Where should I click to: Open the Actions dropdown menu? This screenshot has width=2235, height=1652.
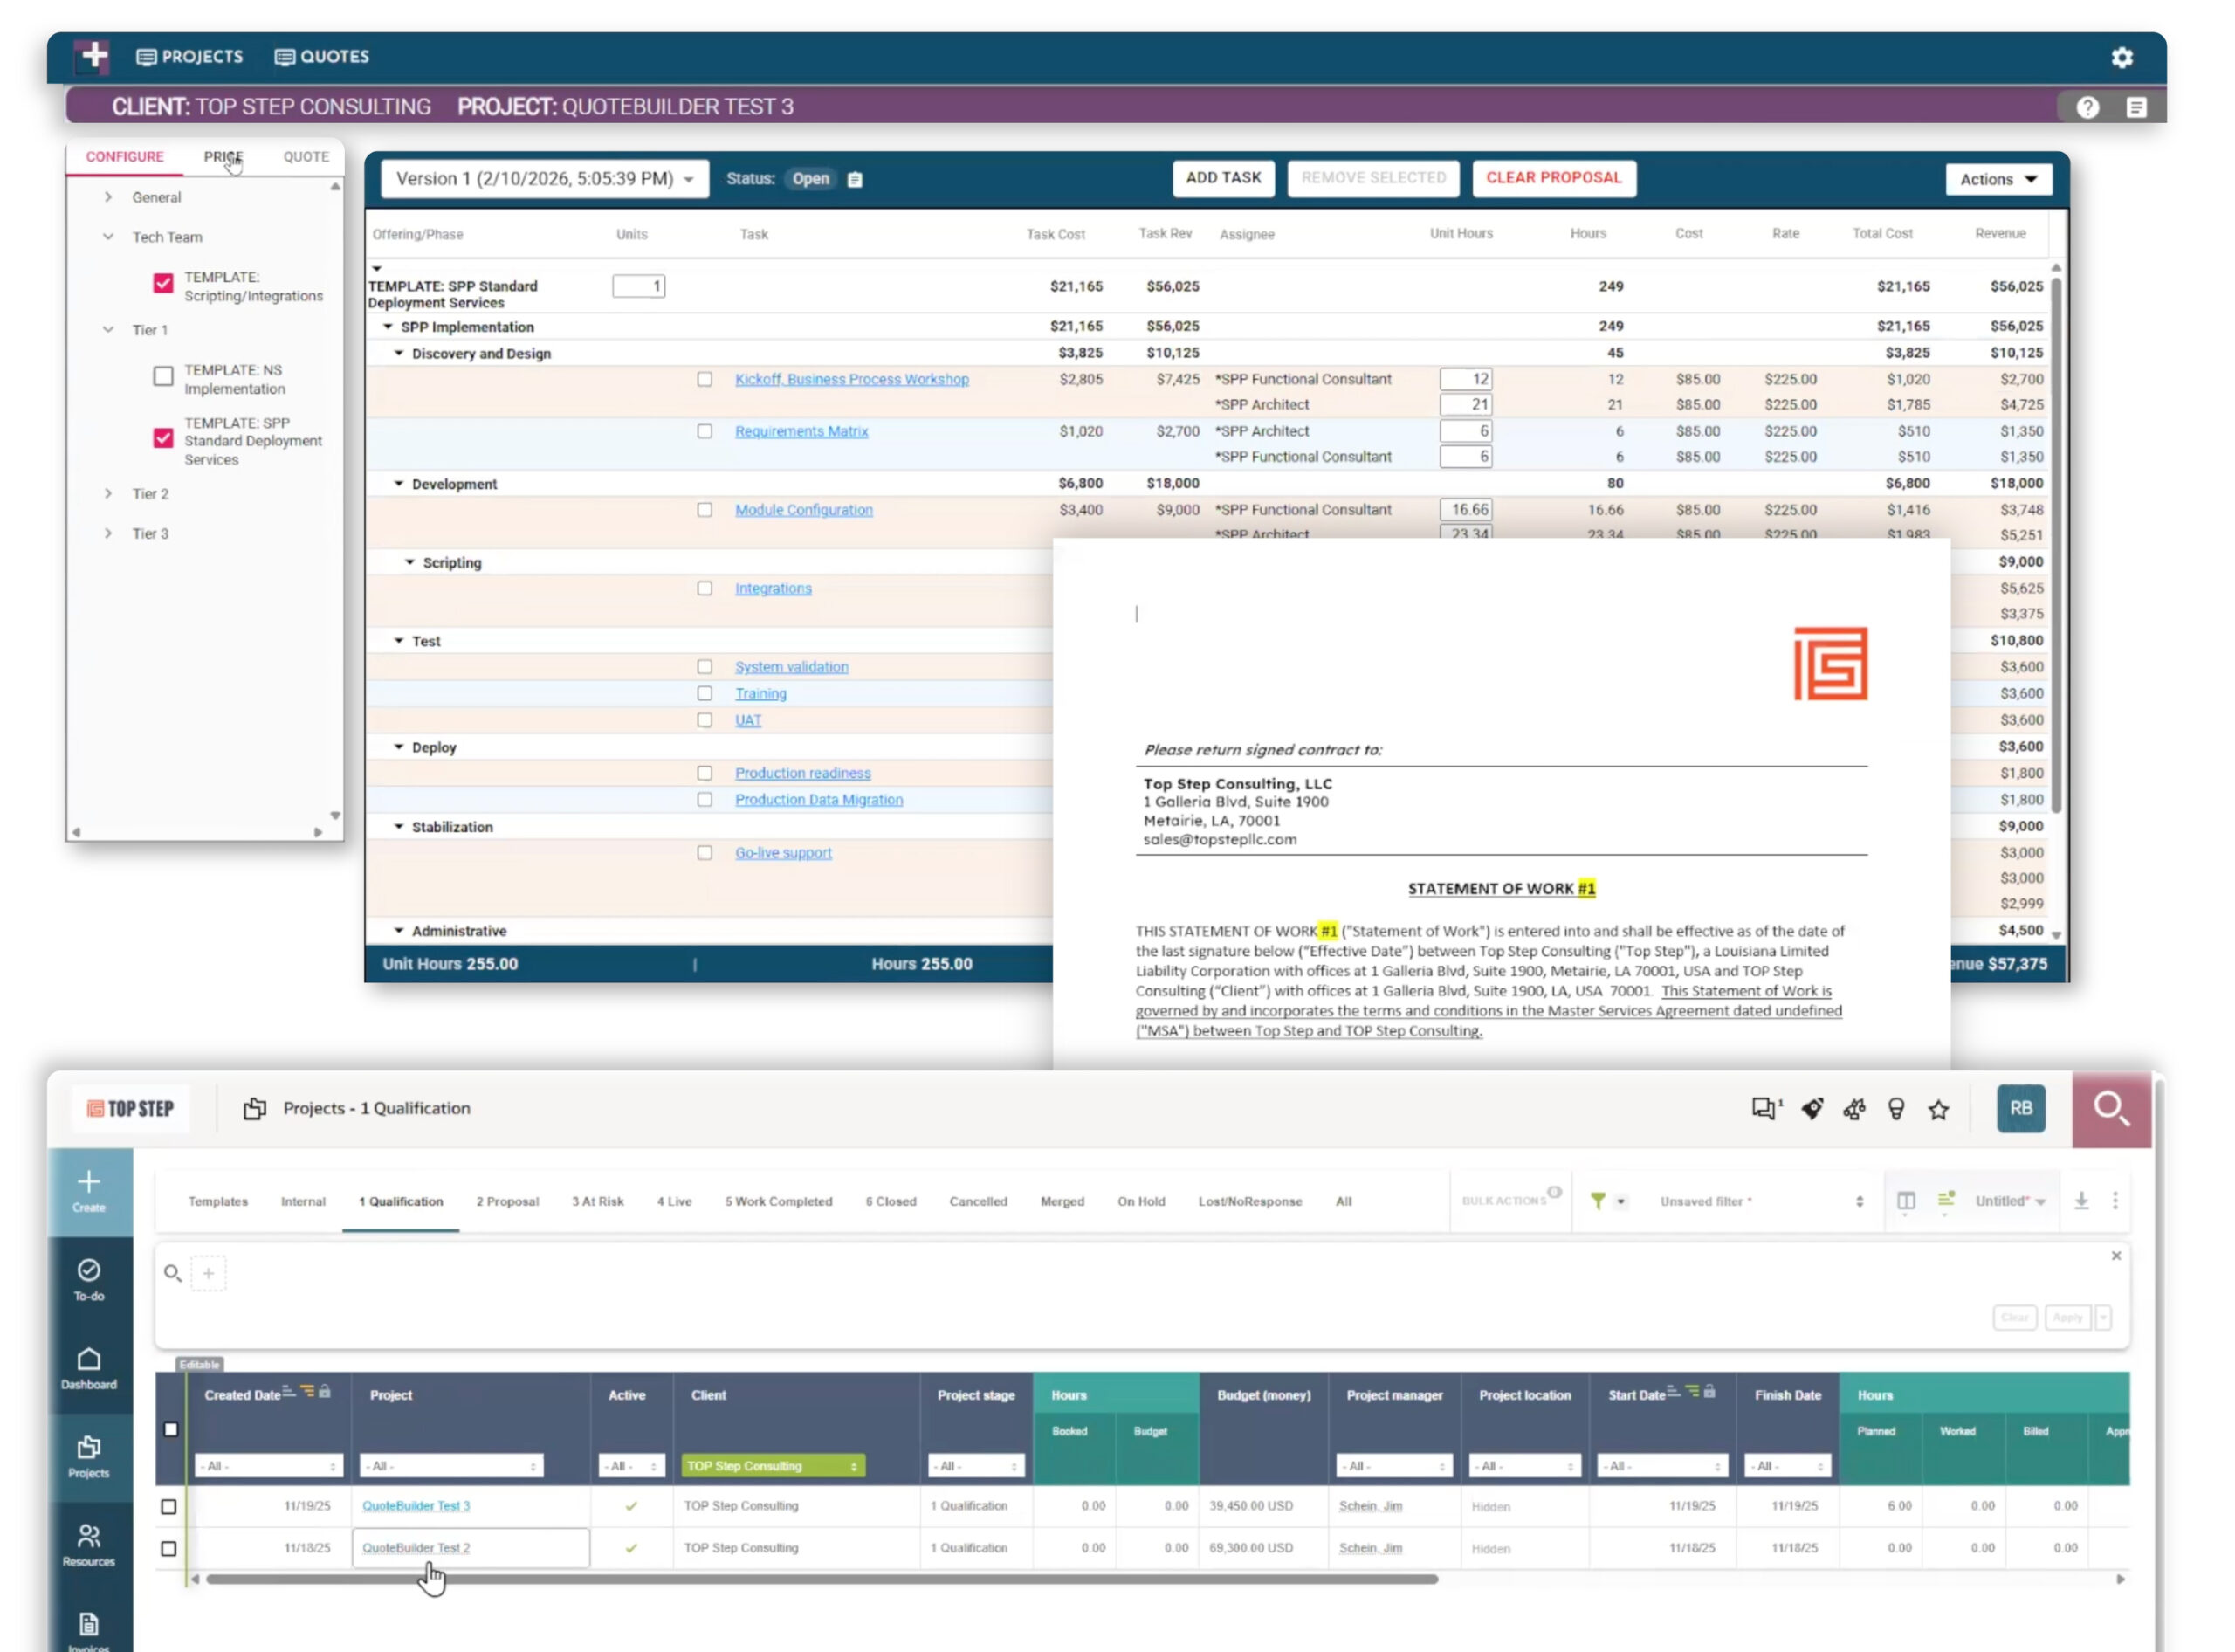(x=1997, y=179)
